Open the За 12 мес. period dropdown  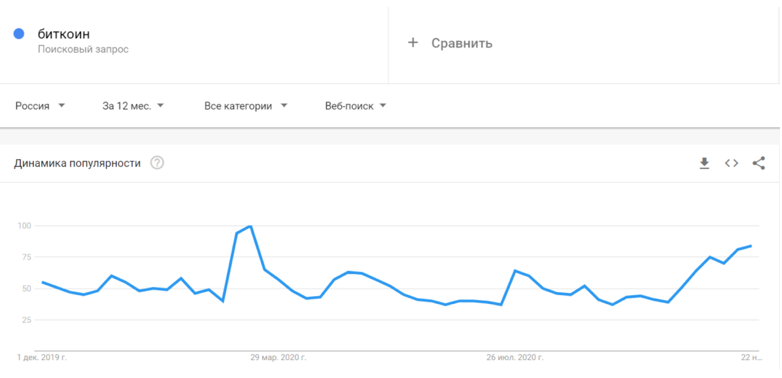coord(133,106)
